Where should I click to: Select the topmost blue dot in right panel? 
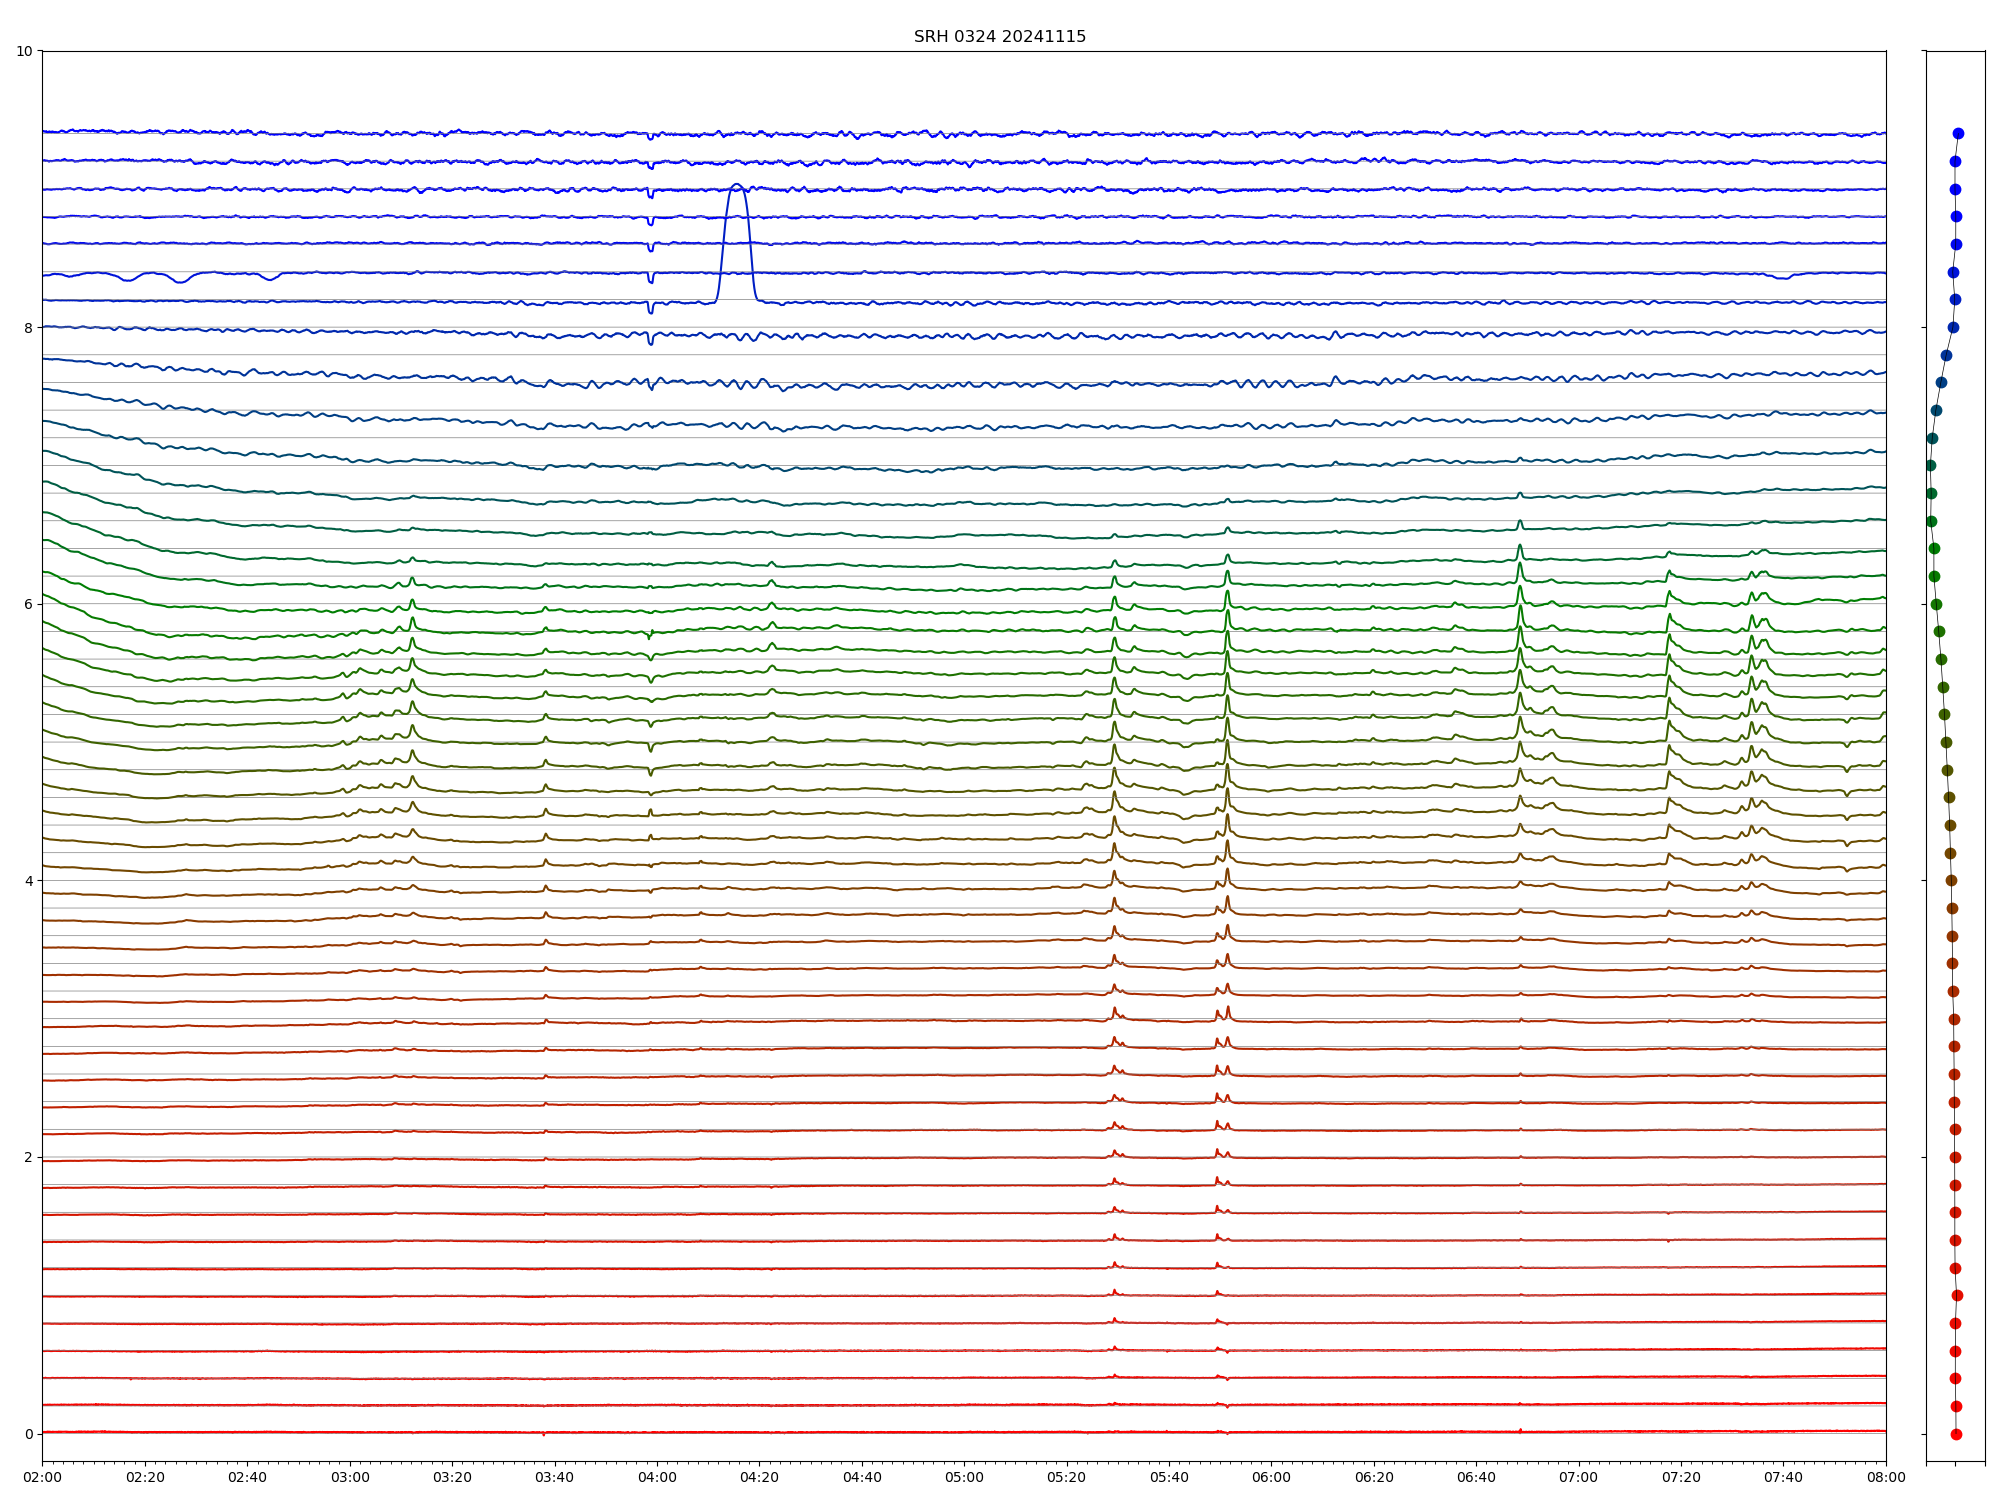tap(1958, 133)
